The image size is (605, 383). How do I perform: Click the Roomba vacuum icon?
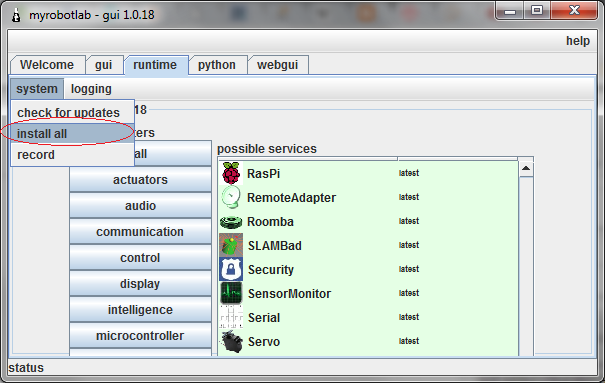tap(231, 222)
